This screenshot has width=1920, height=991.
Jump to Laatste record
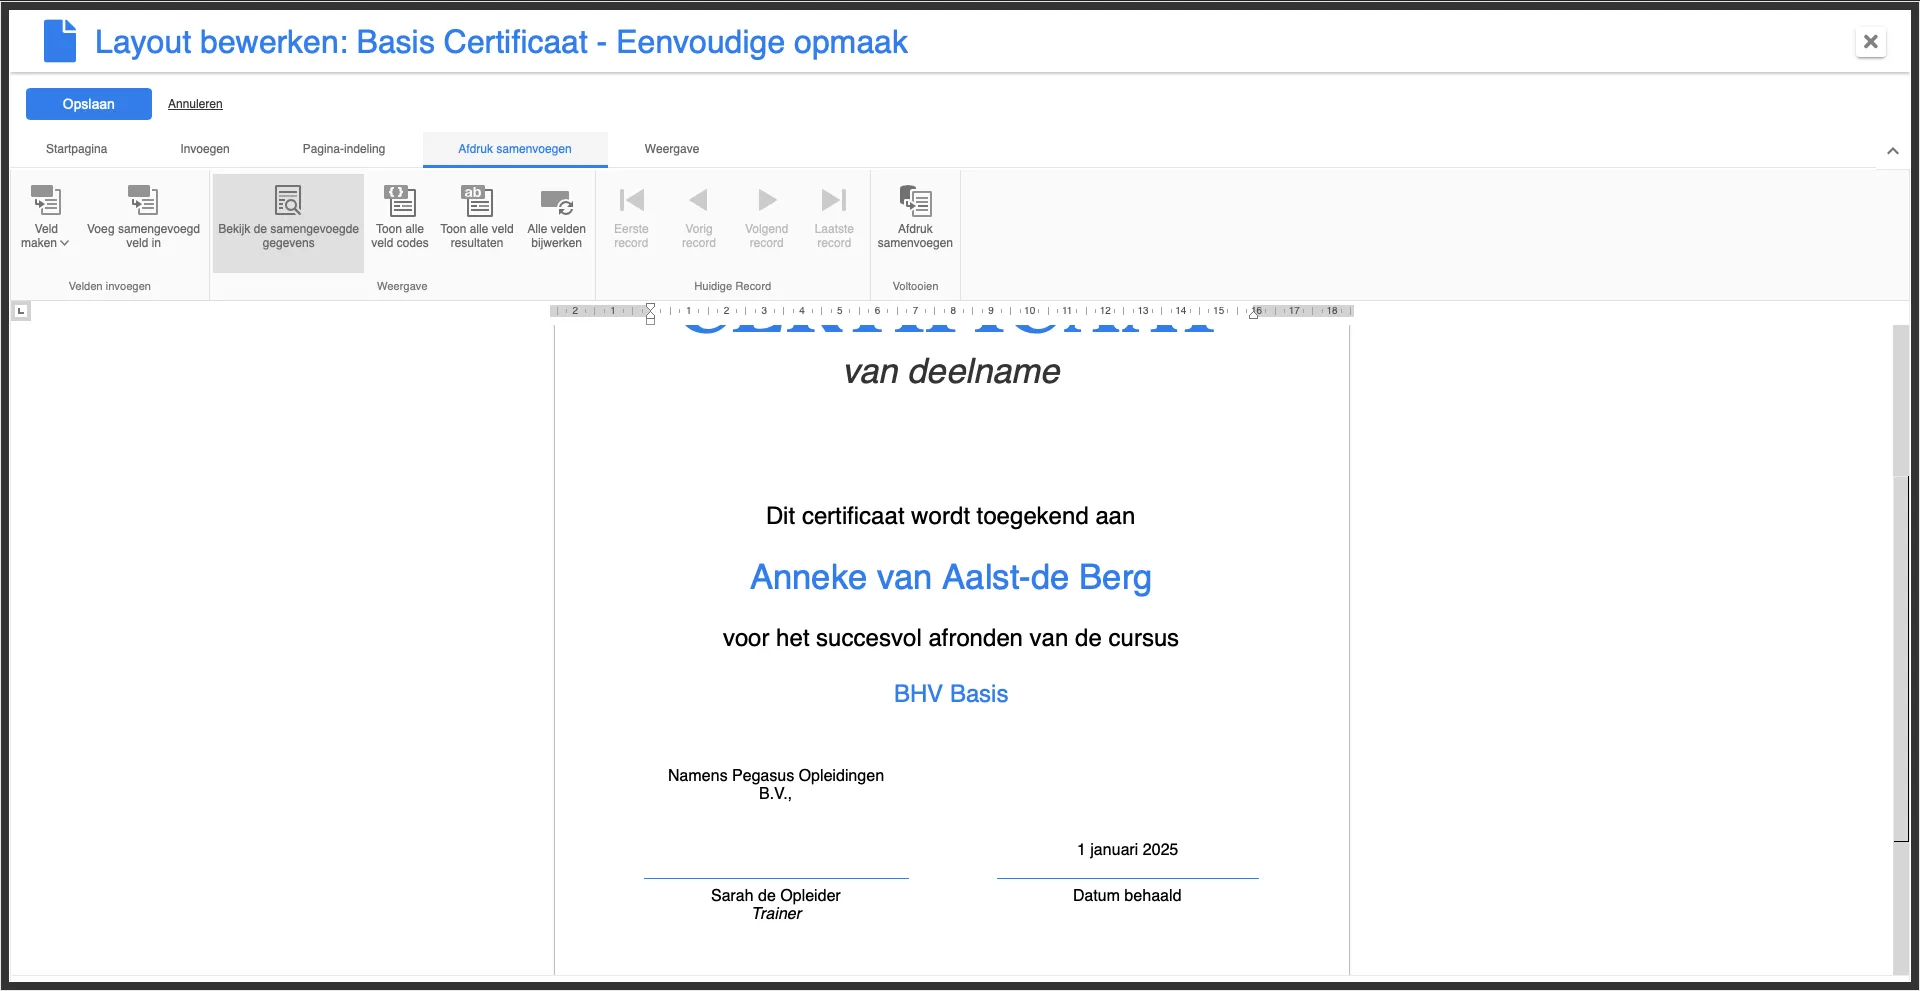[x=834, y=200]
